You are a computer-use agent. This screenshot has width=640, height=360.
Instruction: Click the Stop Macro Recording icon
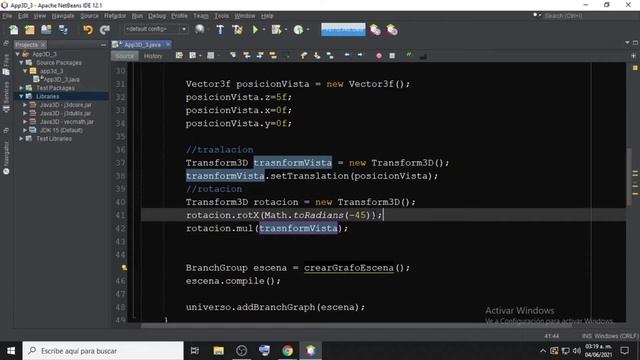click(x=392, y=56)
